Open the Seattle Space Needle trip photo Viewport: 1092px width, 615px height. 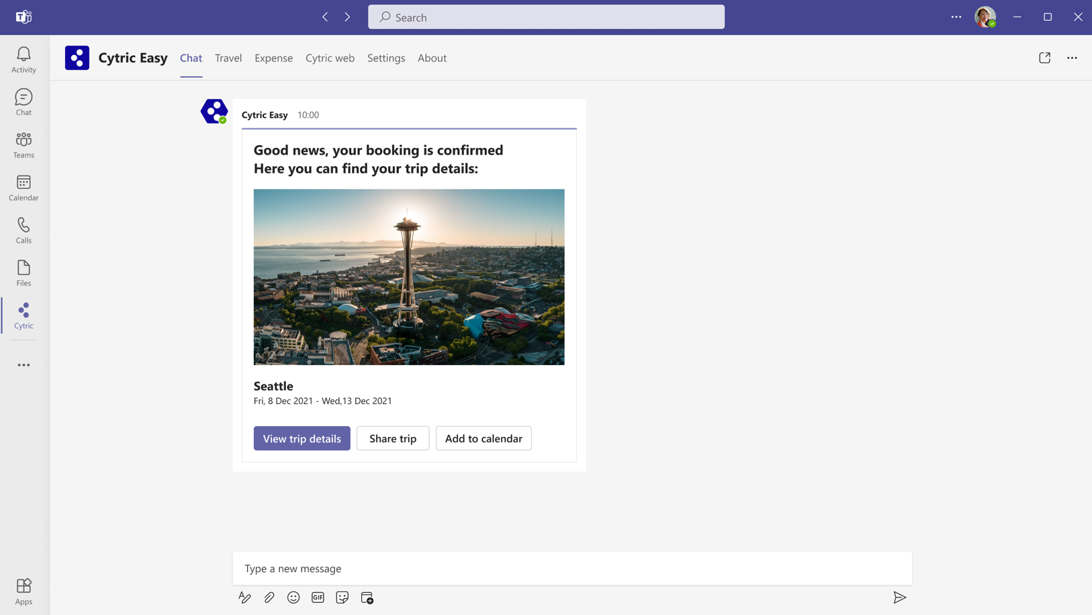pos(409,277)
